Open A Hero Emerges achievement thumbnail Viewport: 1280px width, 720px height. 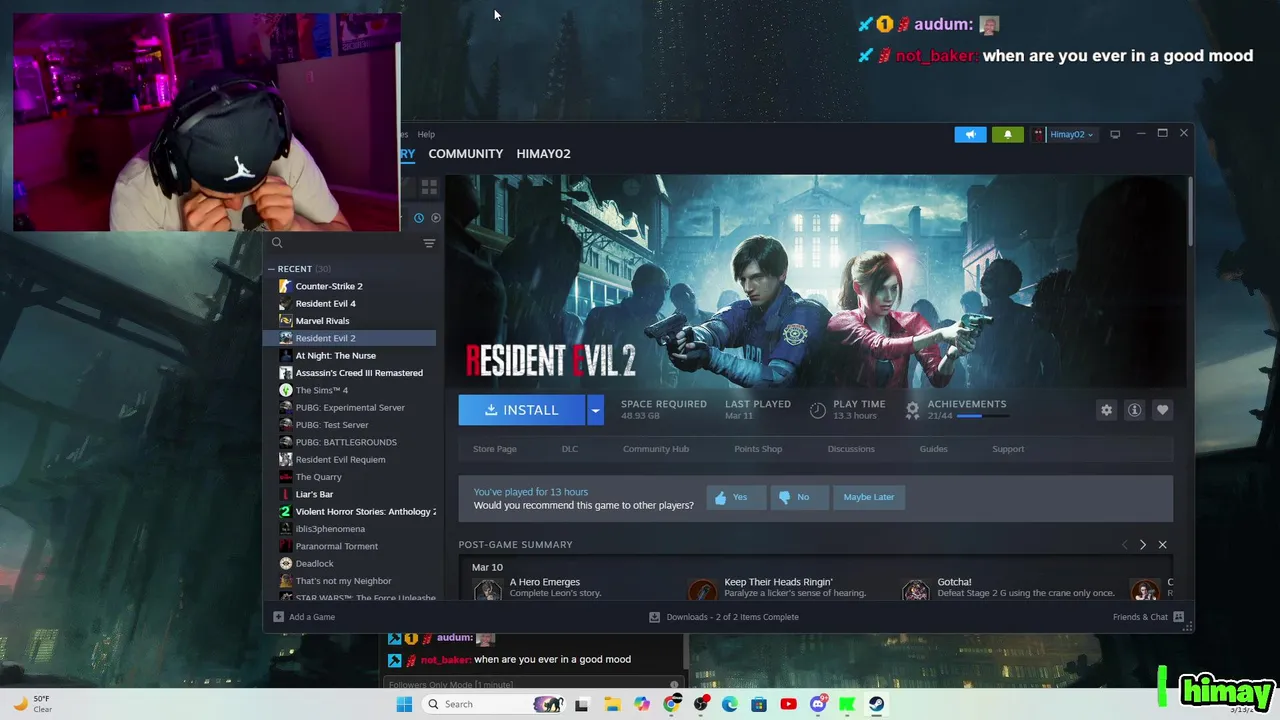[488, 590]
